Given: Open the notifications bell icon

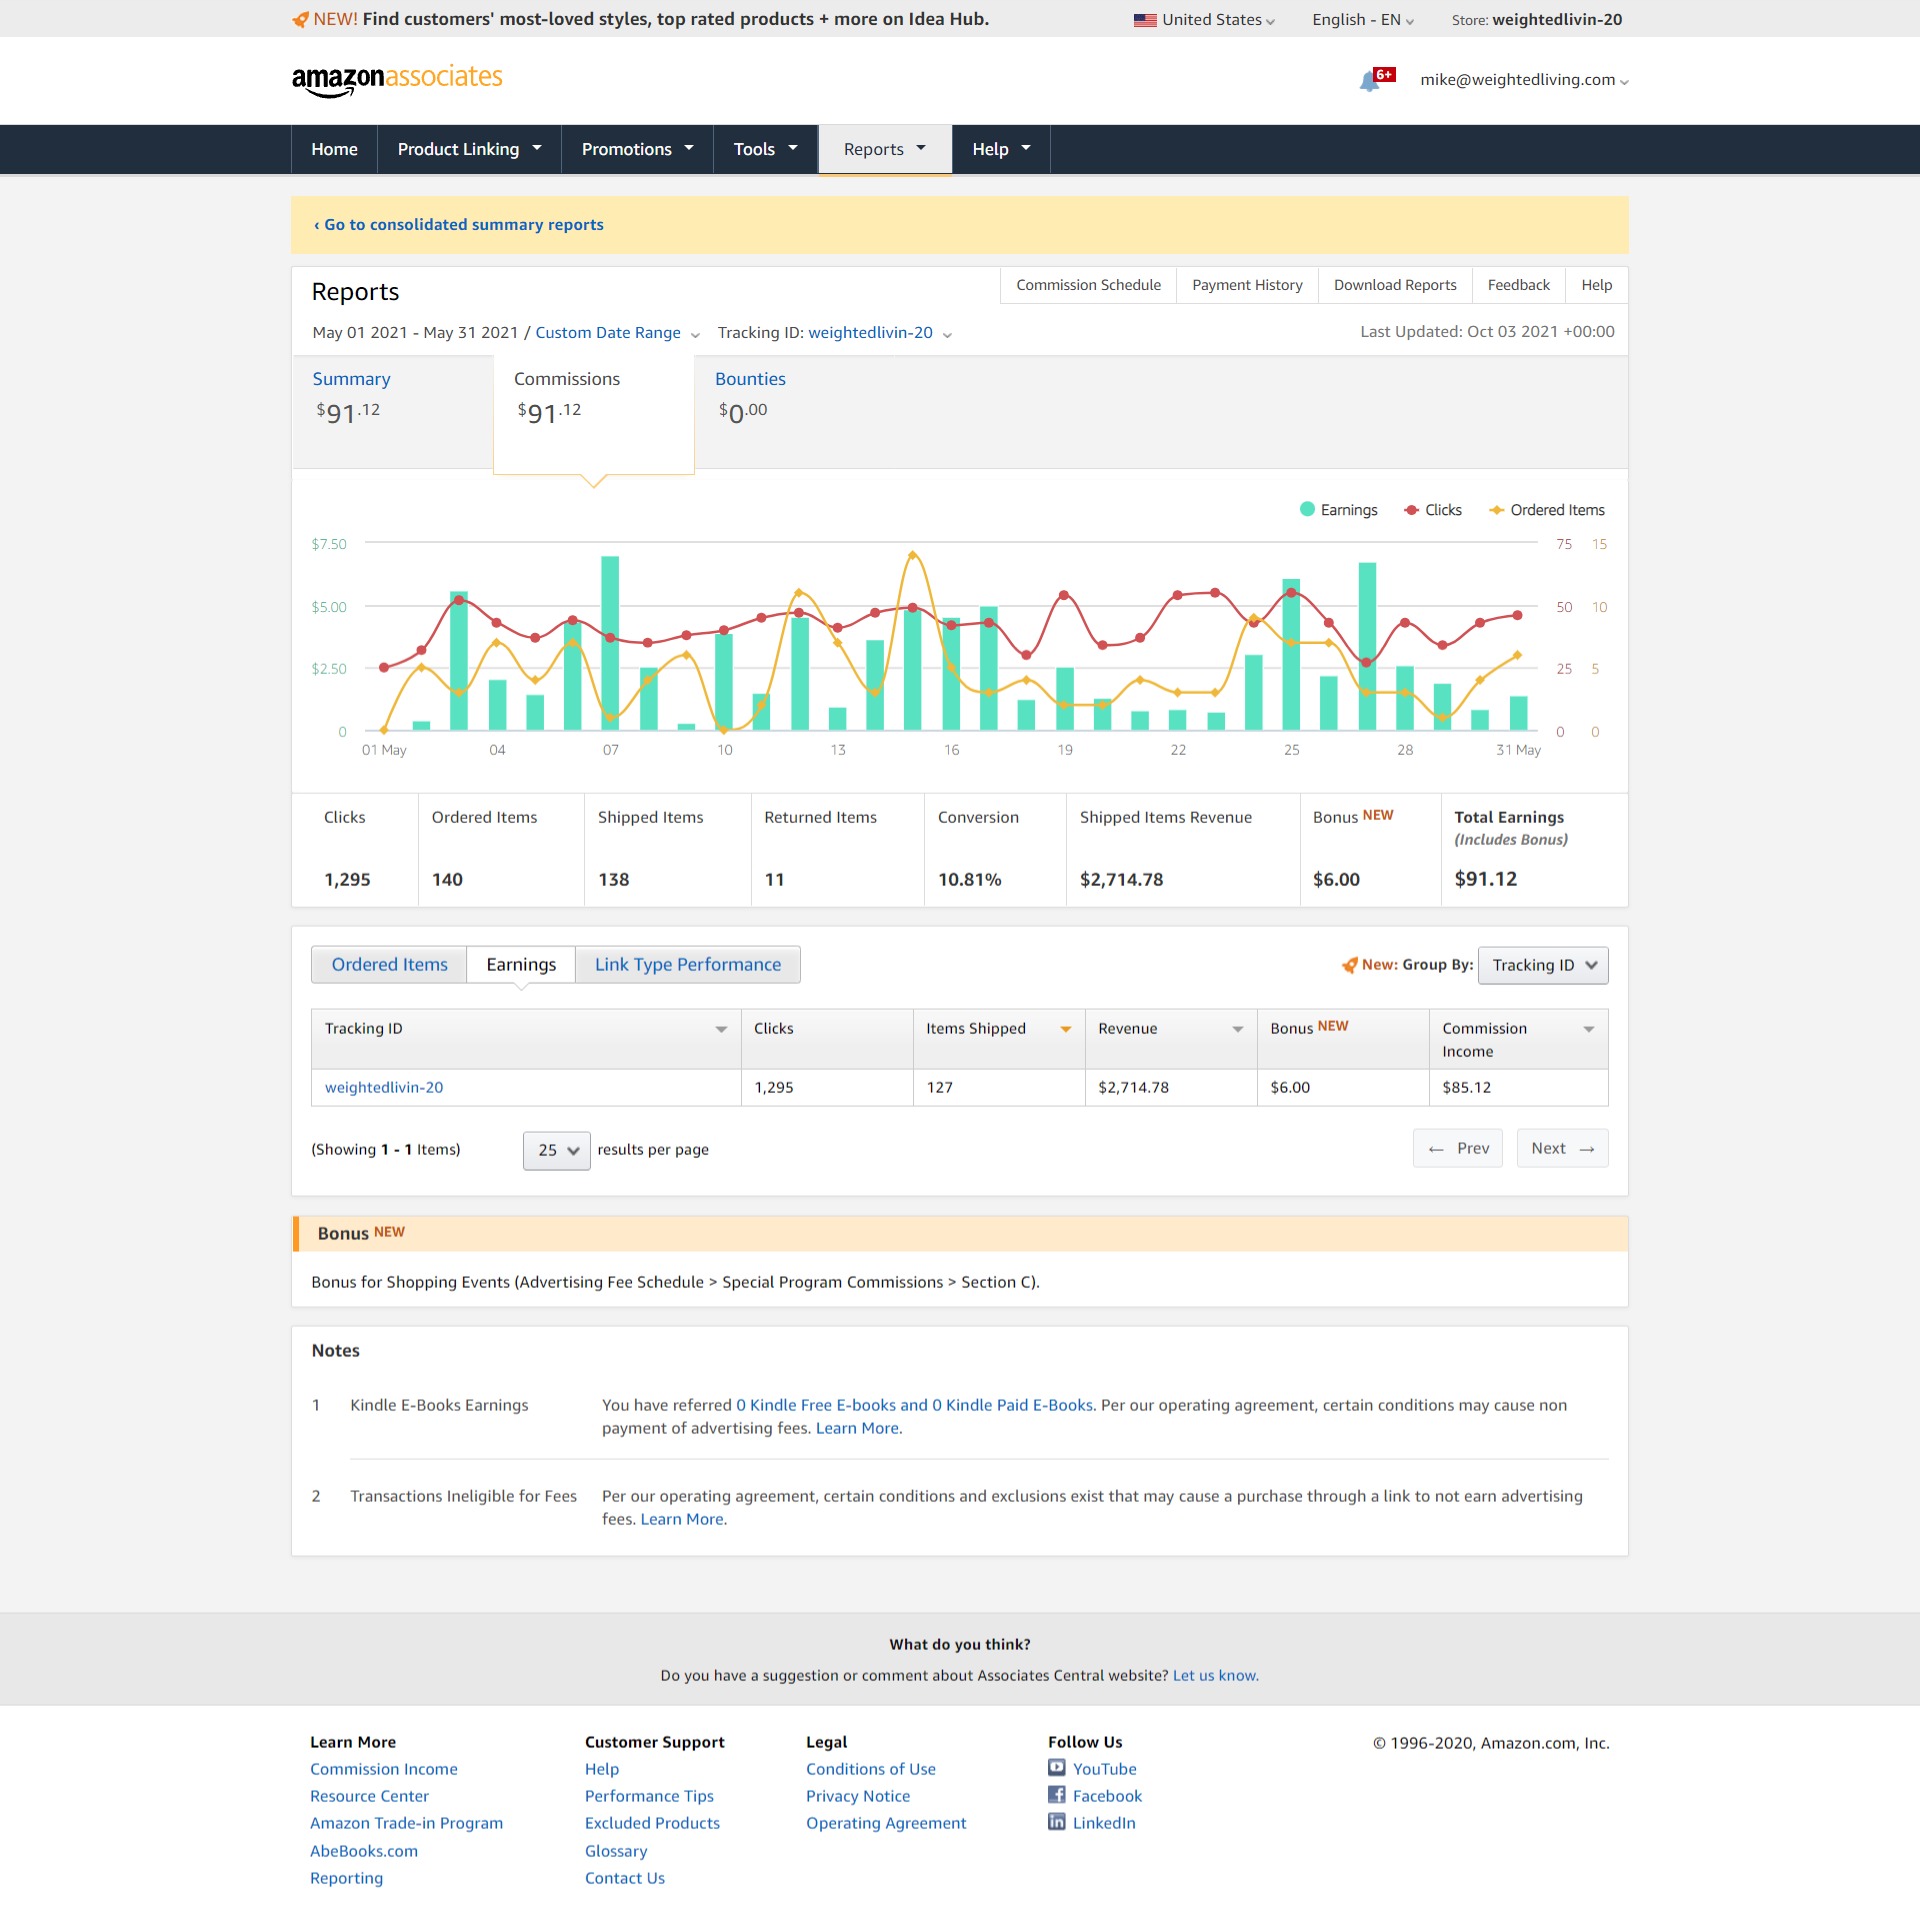Looking at the screenshot, I should pyautogui.click(x=1370, y=81).
